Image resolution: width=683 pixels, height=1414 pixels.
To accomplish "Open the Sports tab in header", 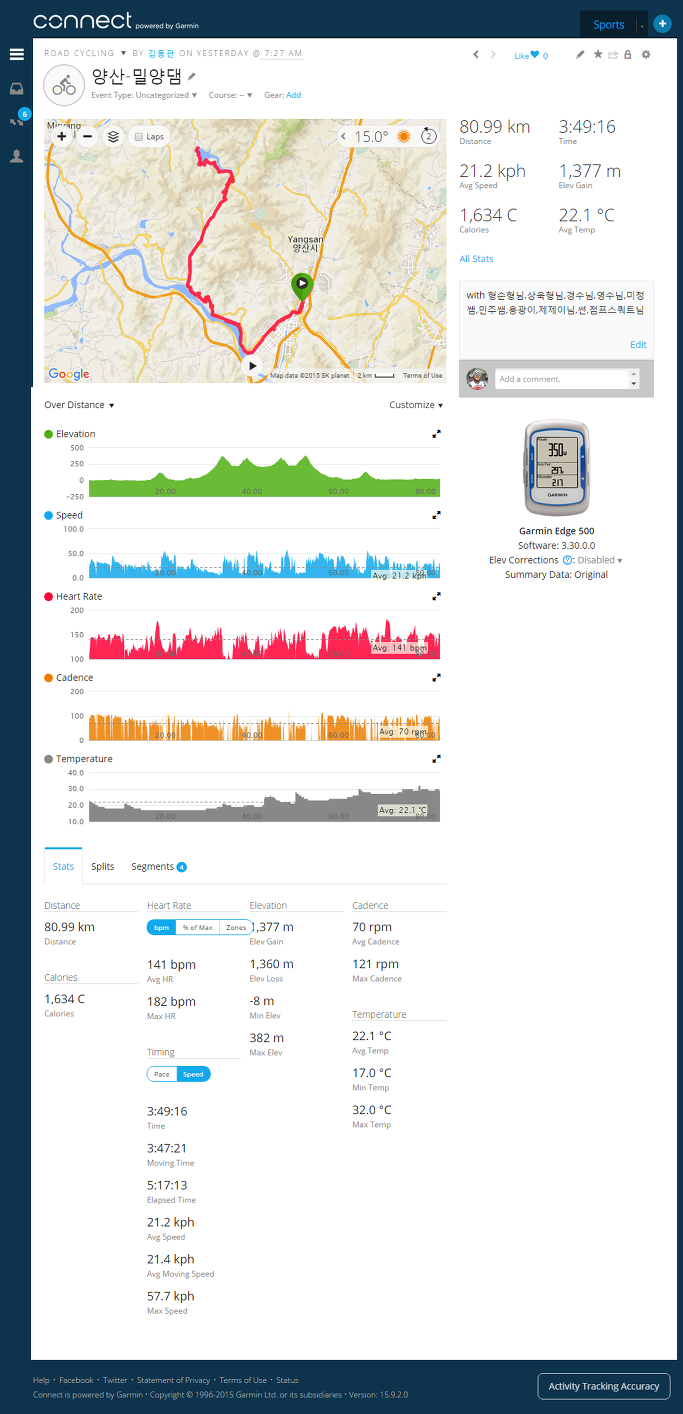I will [608, 24].
